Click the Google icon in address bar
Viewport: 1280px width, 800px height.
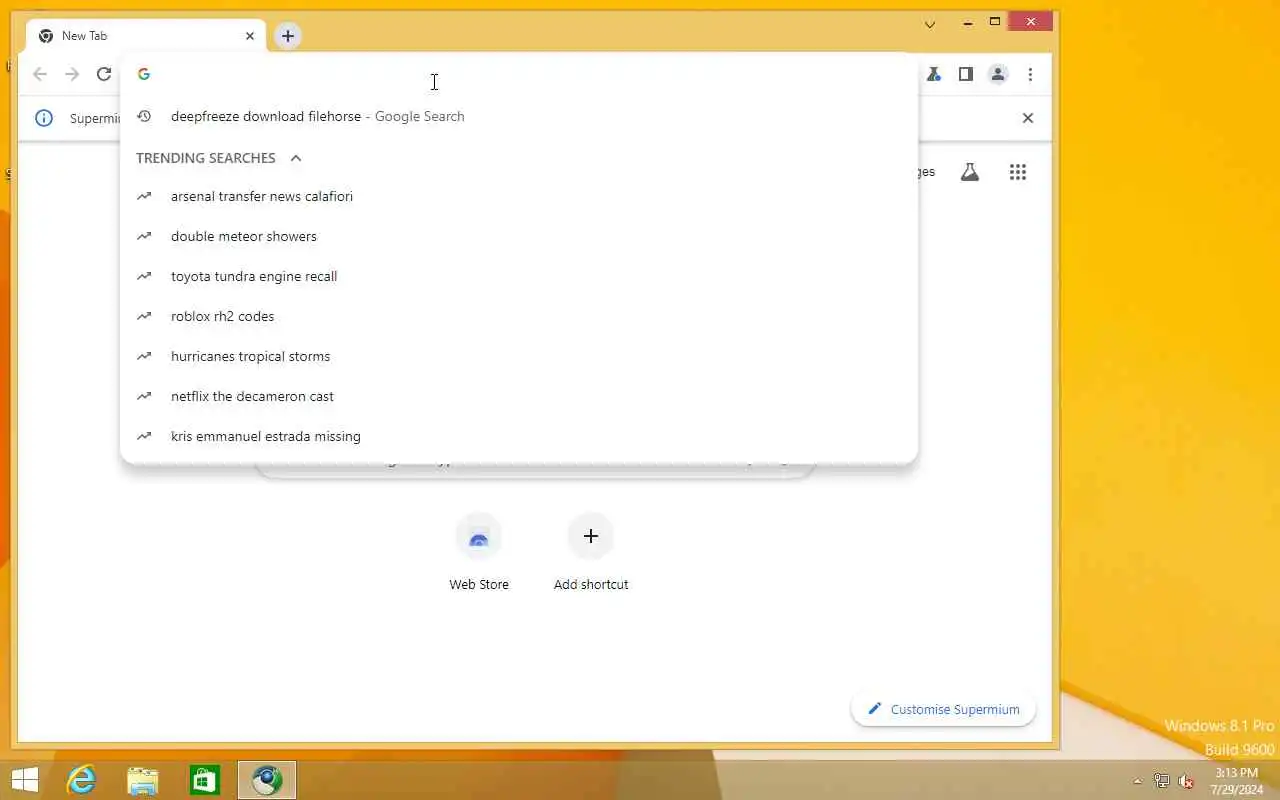tap(144, 74)
